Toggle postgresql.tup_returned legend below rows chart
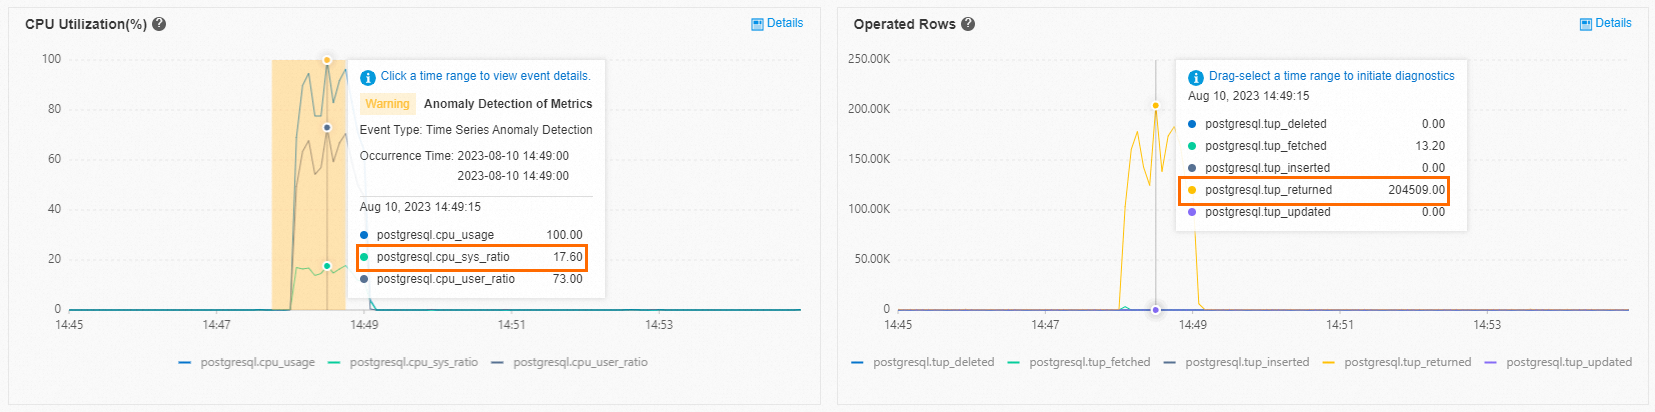 pyautogui.click(x=1397, y=362)
